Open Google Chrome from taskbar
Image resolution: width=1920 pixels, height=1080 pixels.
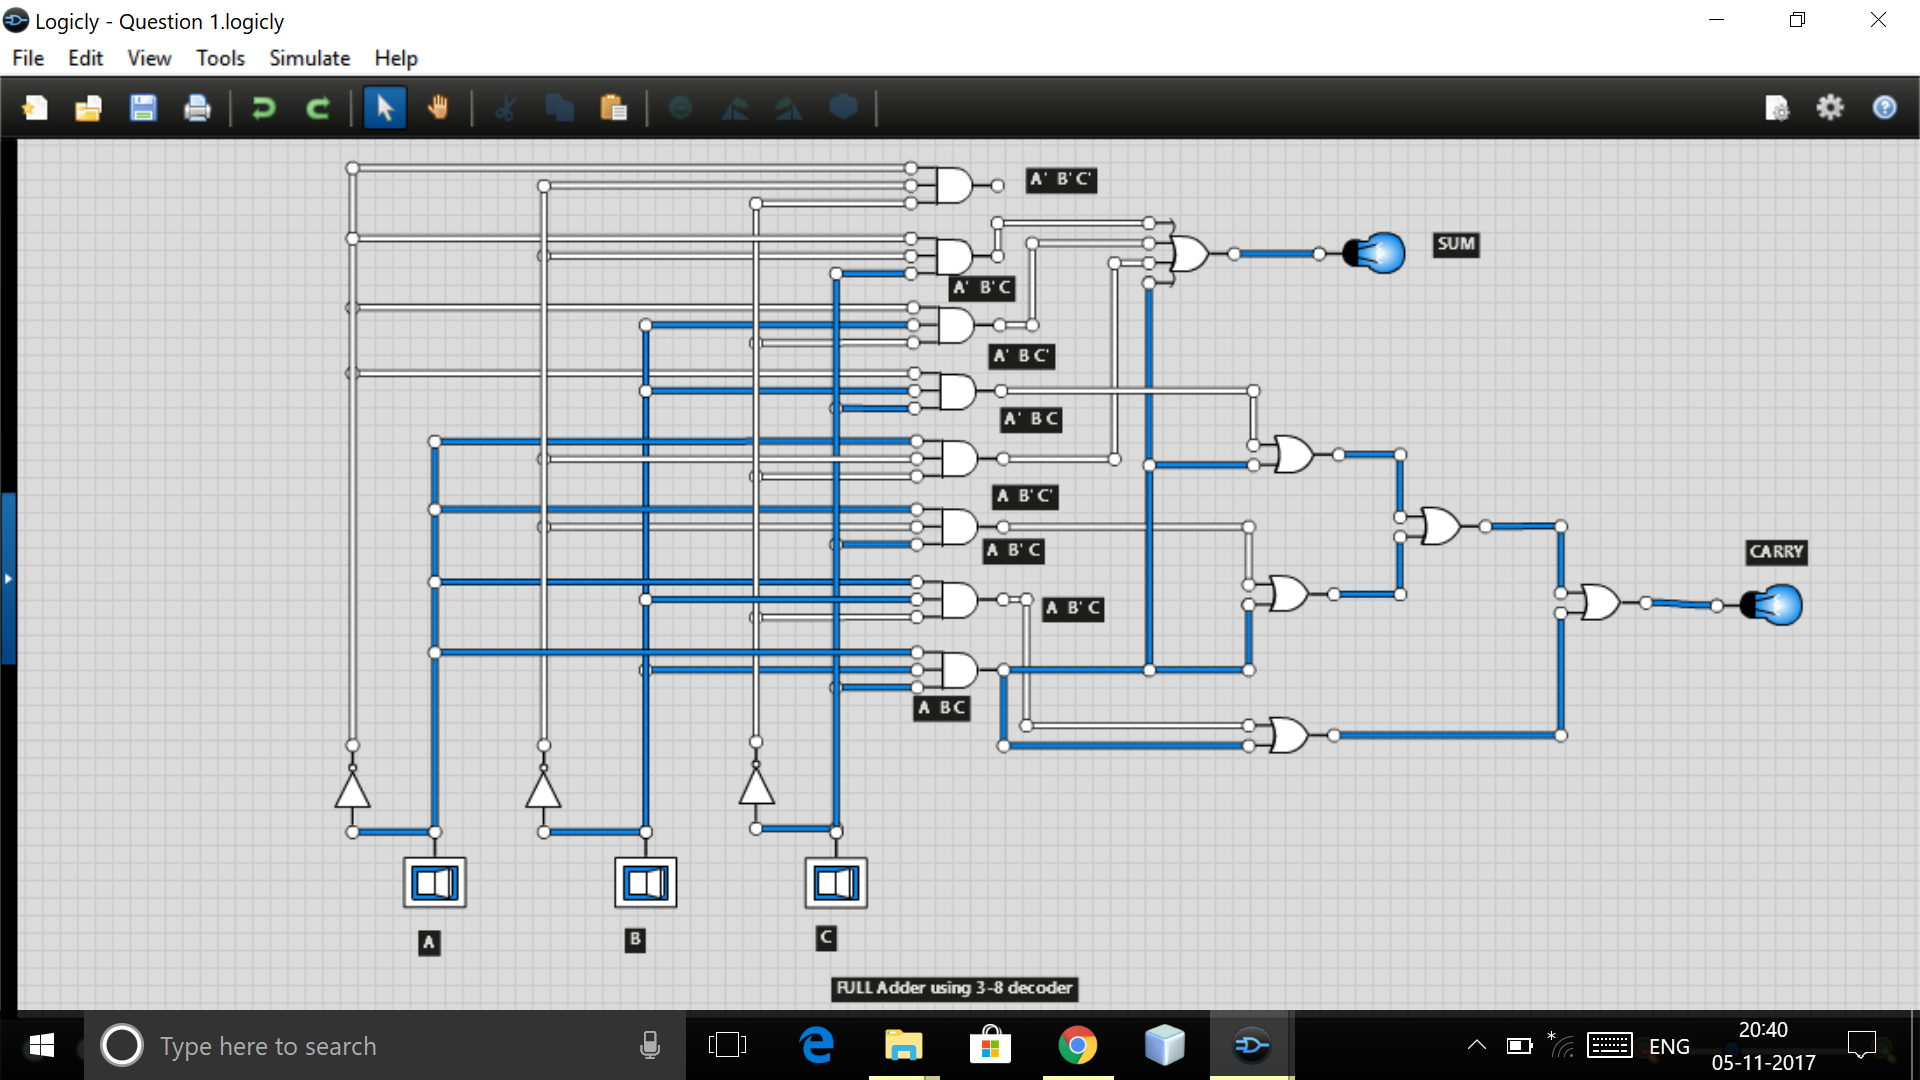tap(1077, 1046)
